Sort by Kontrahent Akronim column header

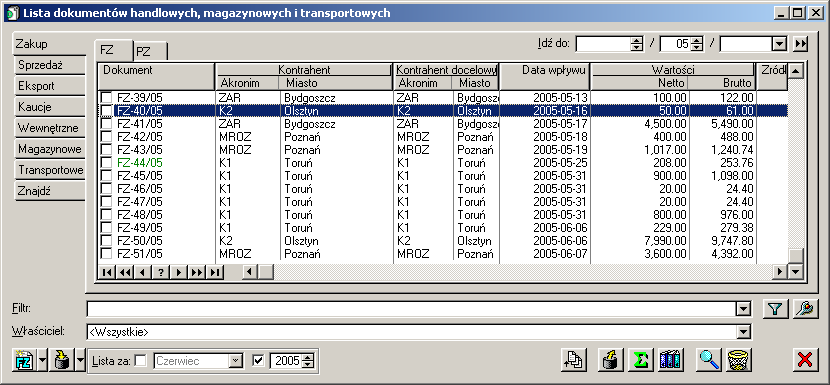pos(247,83)
